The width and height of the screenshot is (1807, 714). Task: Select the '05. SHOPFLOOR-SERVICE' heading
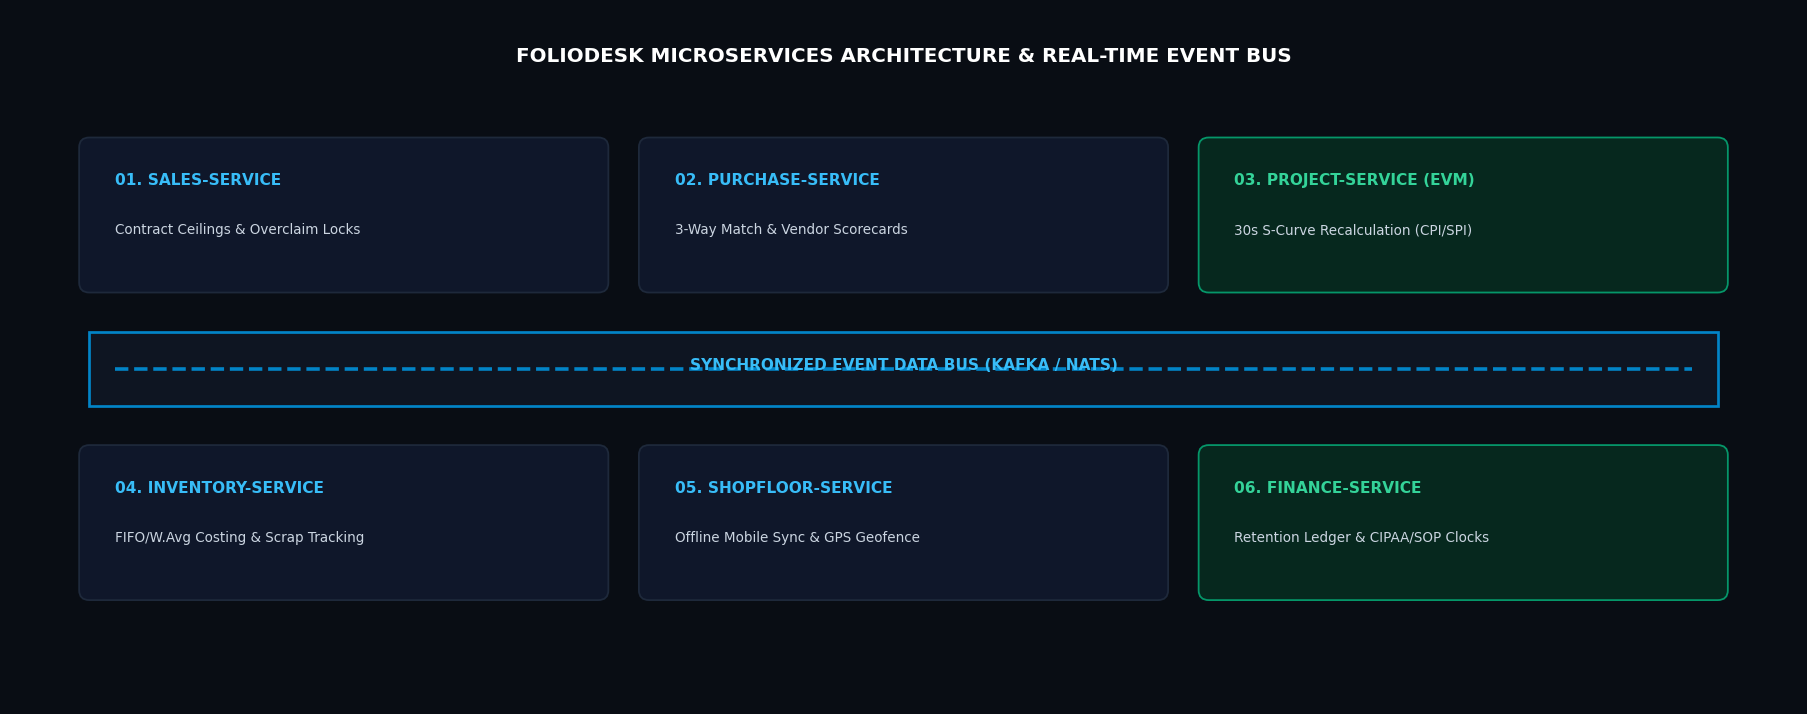[x=783, y=488]
